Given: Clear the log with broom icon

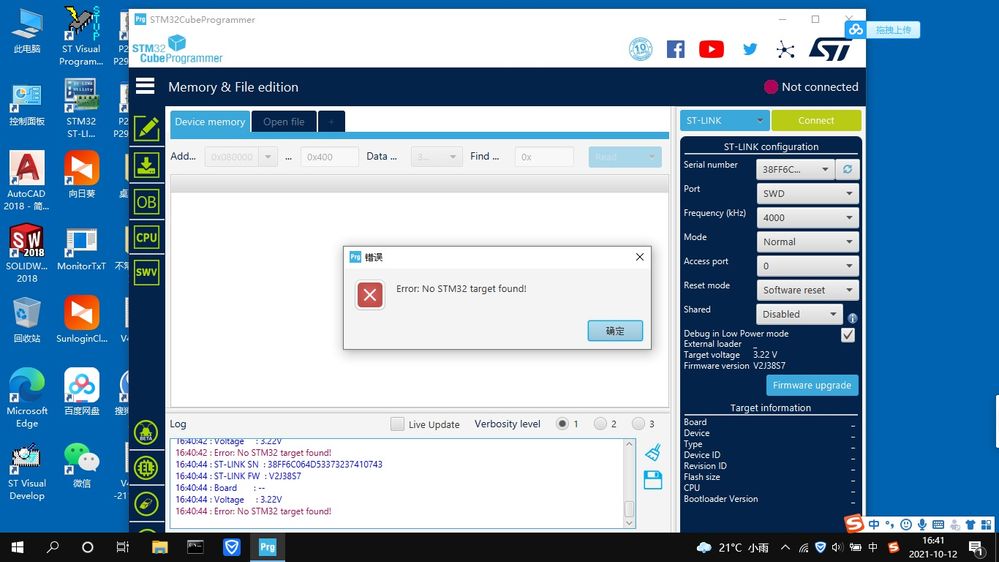Looking at the screenshot, I should 653,452.
